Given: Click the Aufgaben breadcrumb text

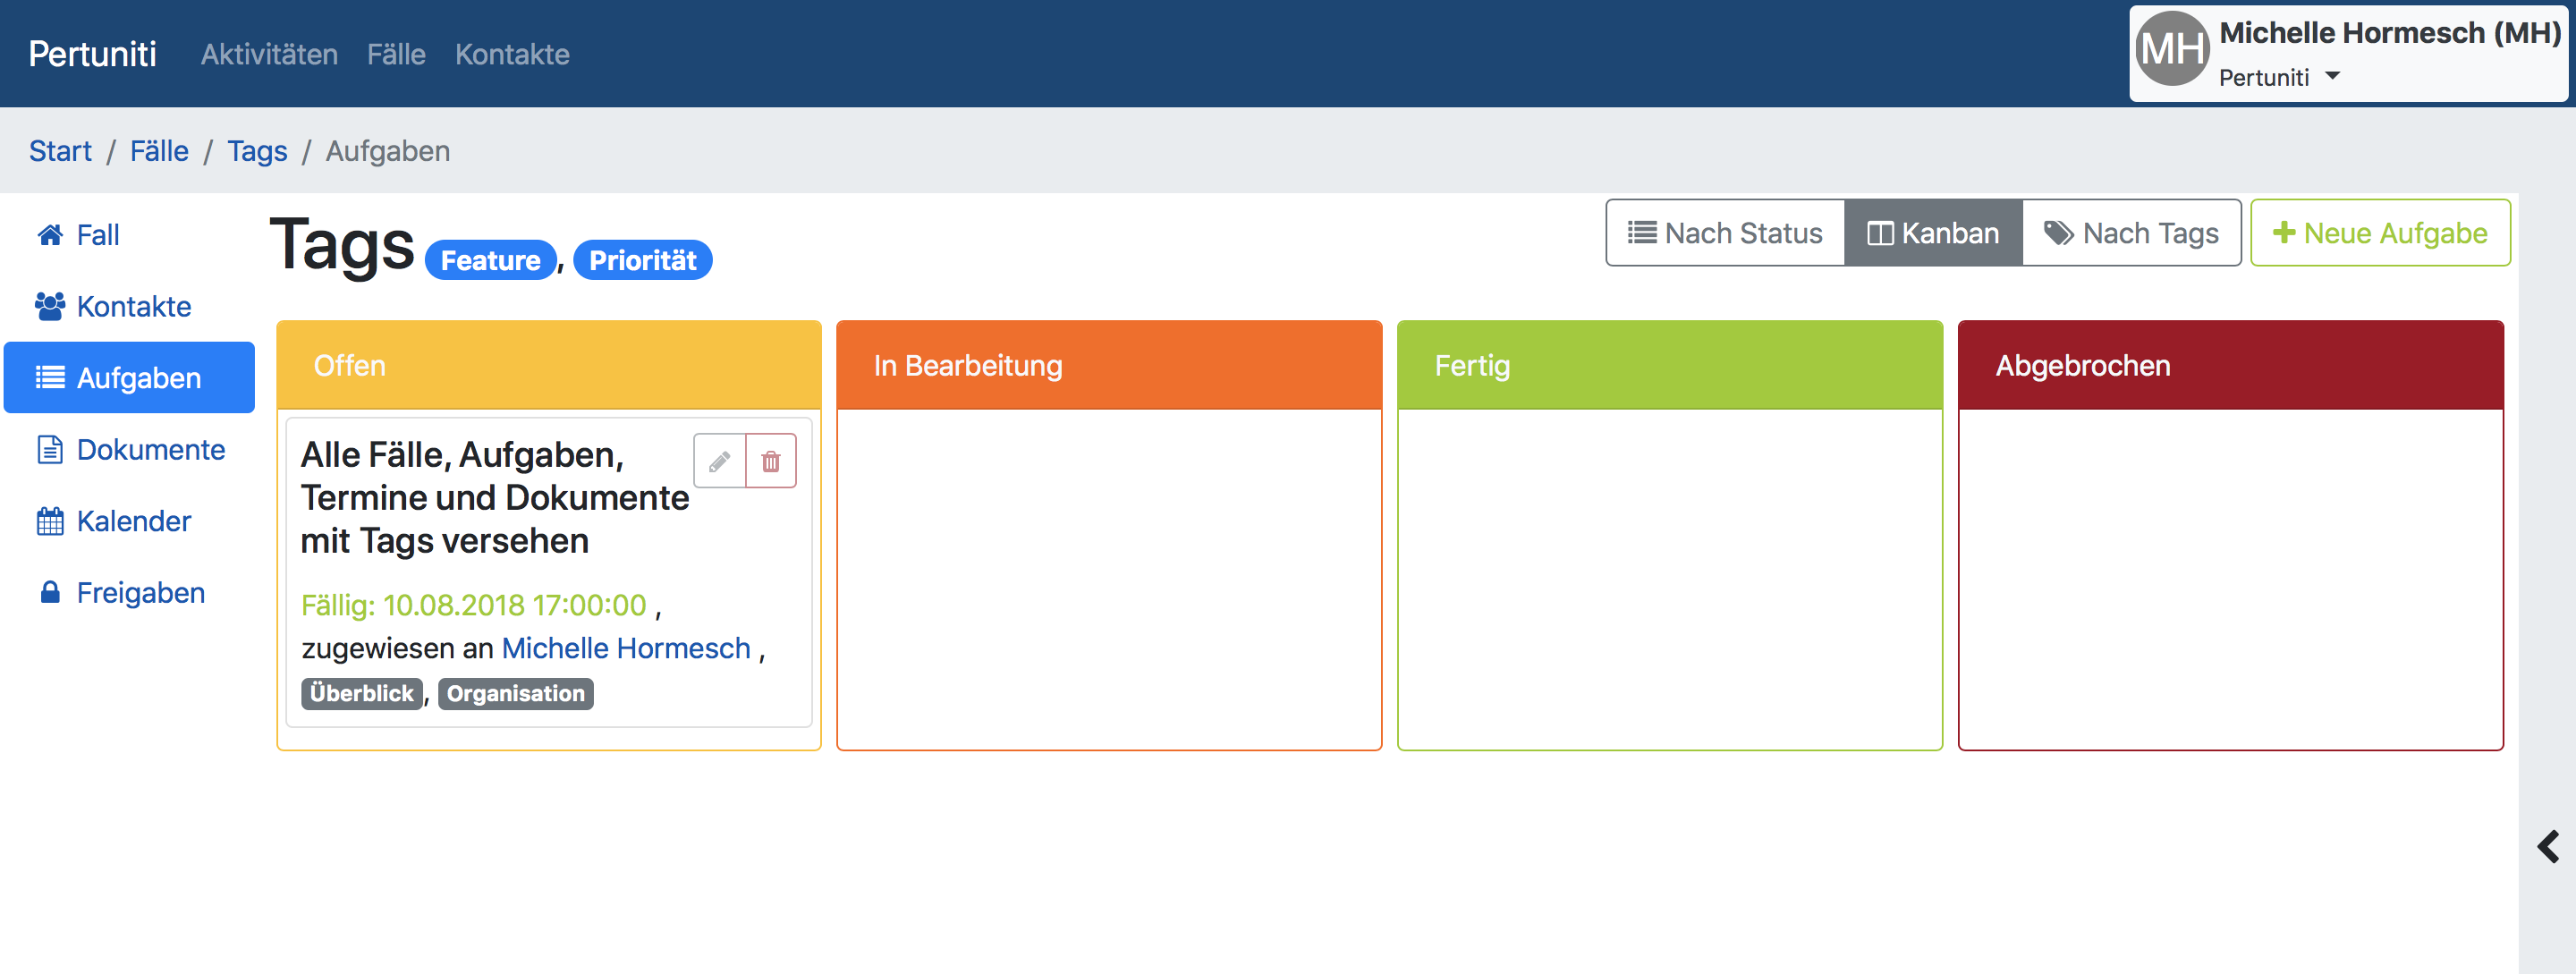Looking at the screenshot, I should click(x=388, y=151).
